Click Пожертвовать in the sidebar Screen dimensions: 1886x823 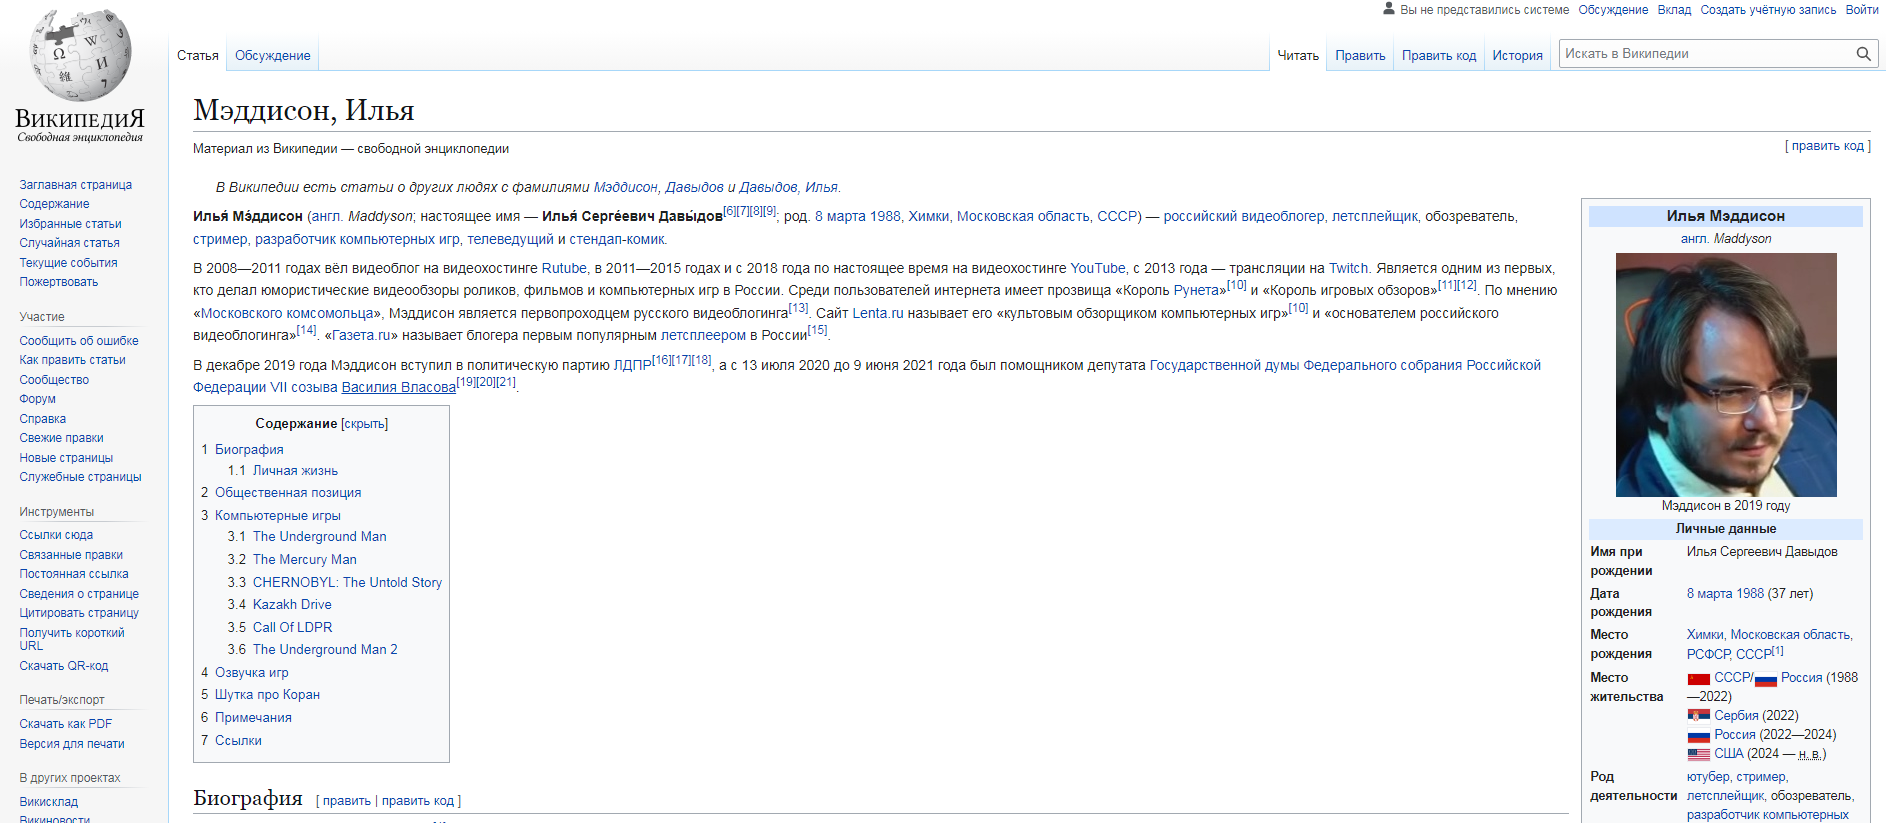59,282
